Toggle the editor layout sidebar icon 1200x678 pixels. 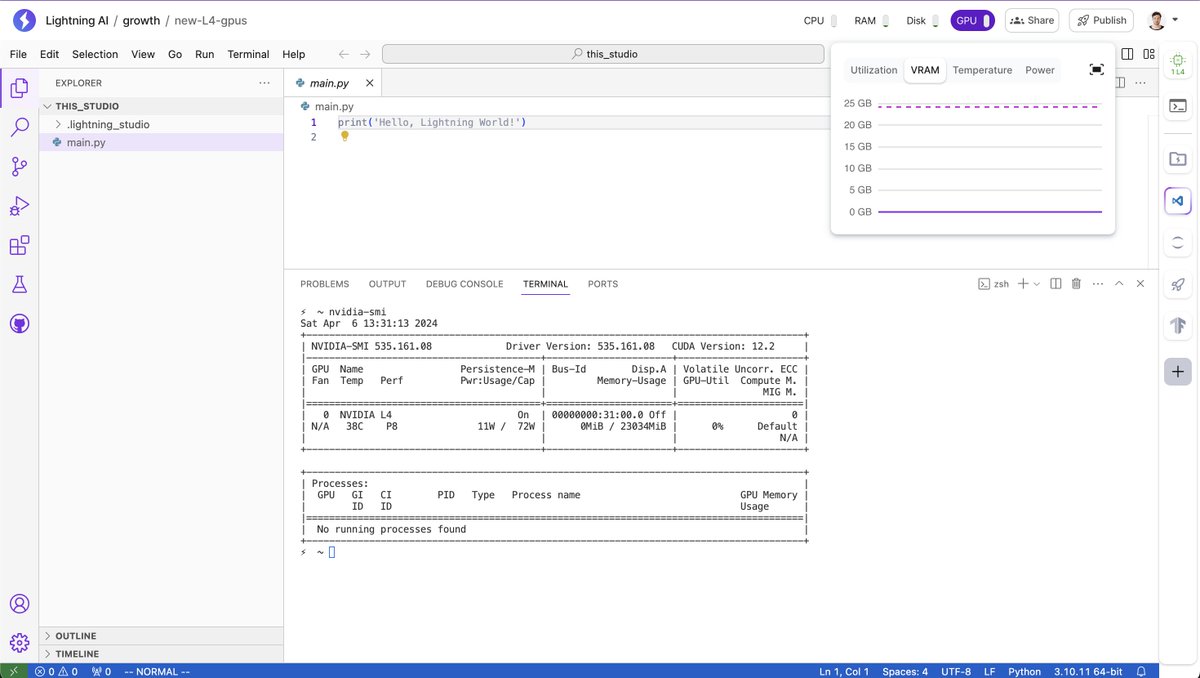click(1127, 54)
